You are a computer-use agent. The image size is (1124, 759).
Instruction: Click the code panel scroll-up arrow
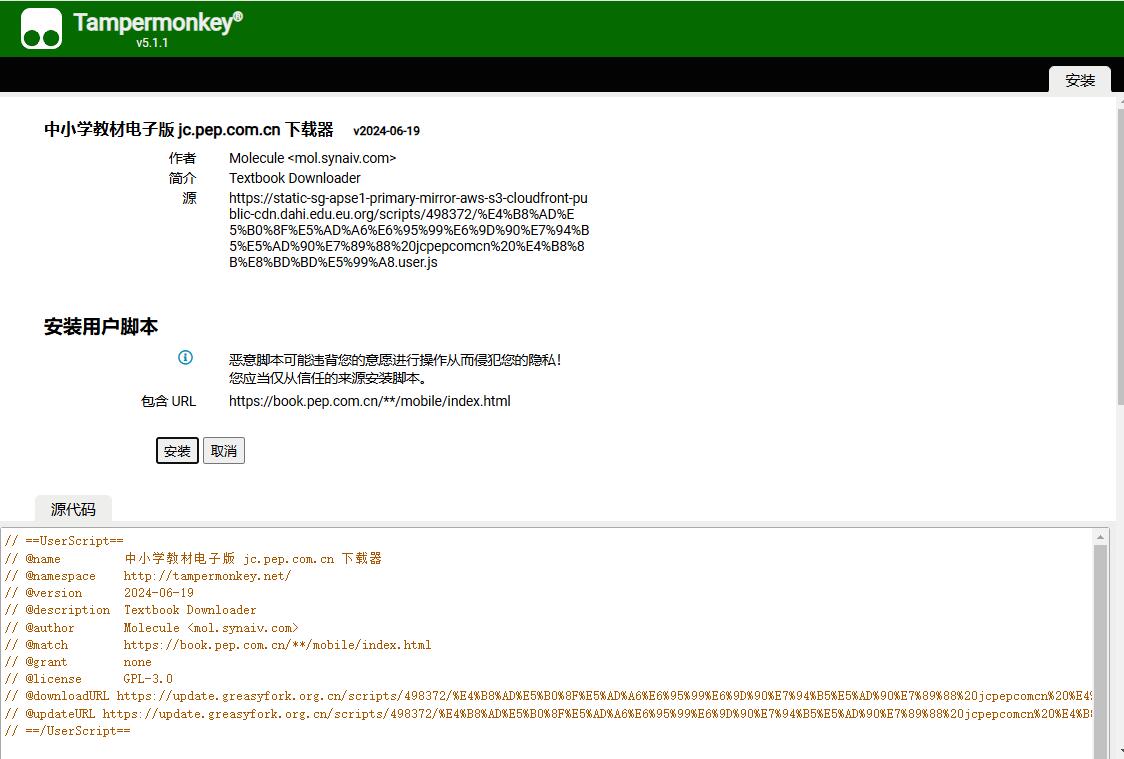point(1101,537)
